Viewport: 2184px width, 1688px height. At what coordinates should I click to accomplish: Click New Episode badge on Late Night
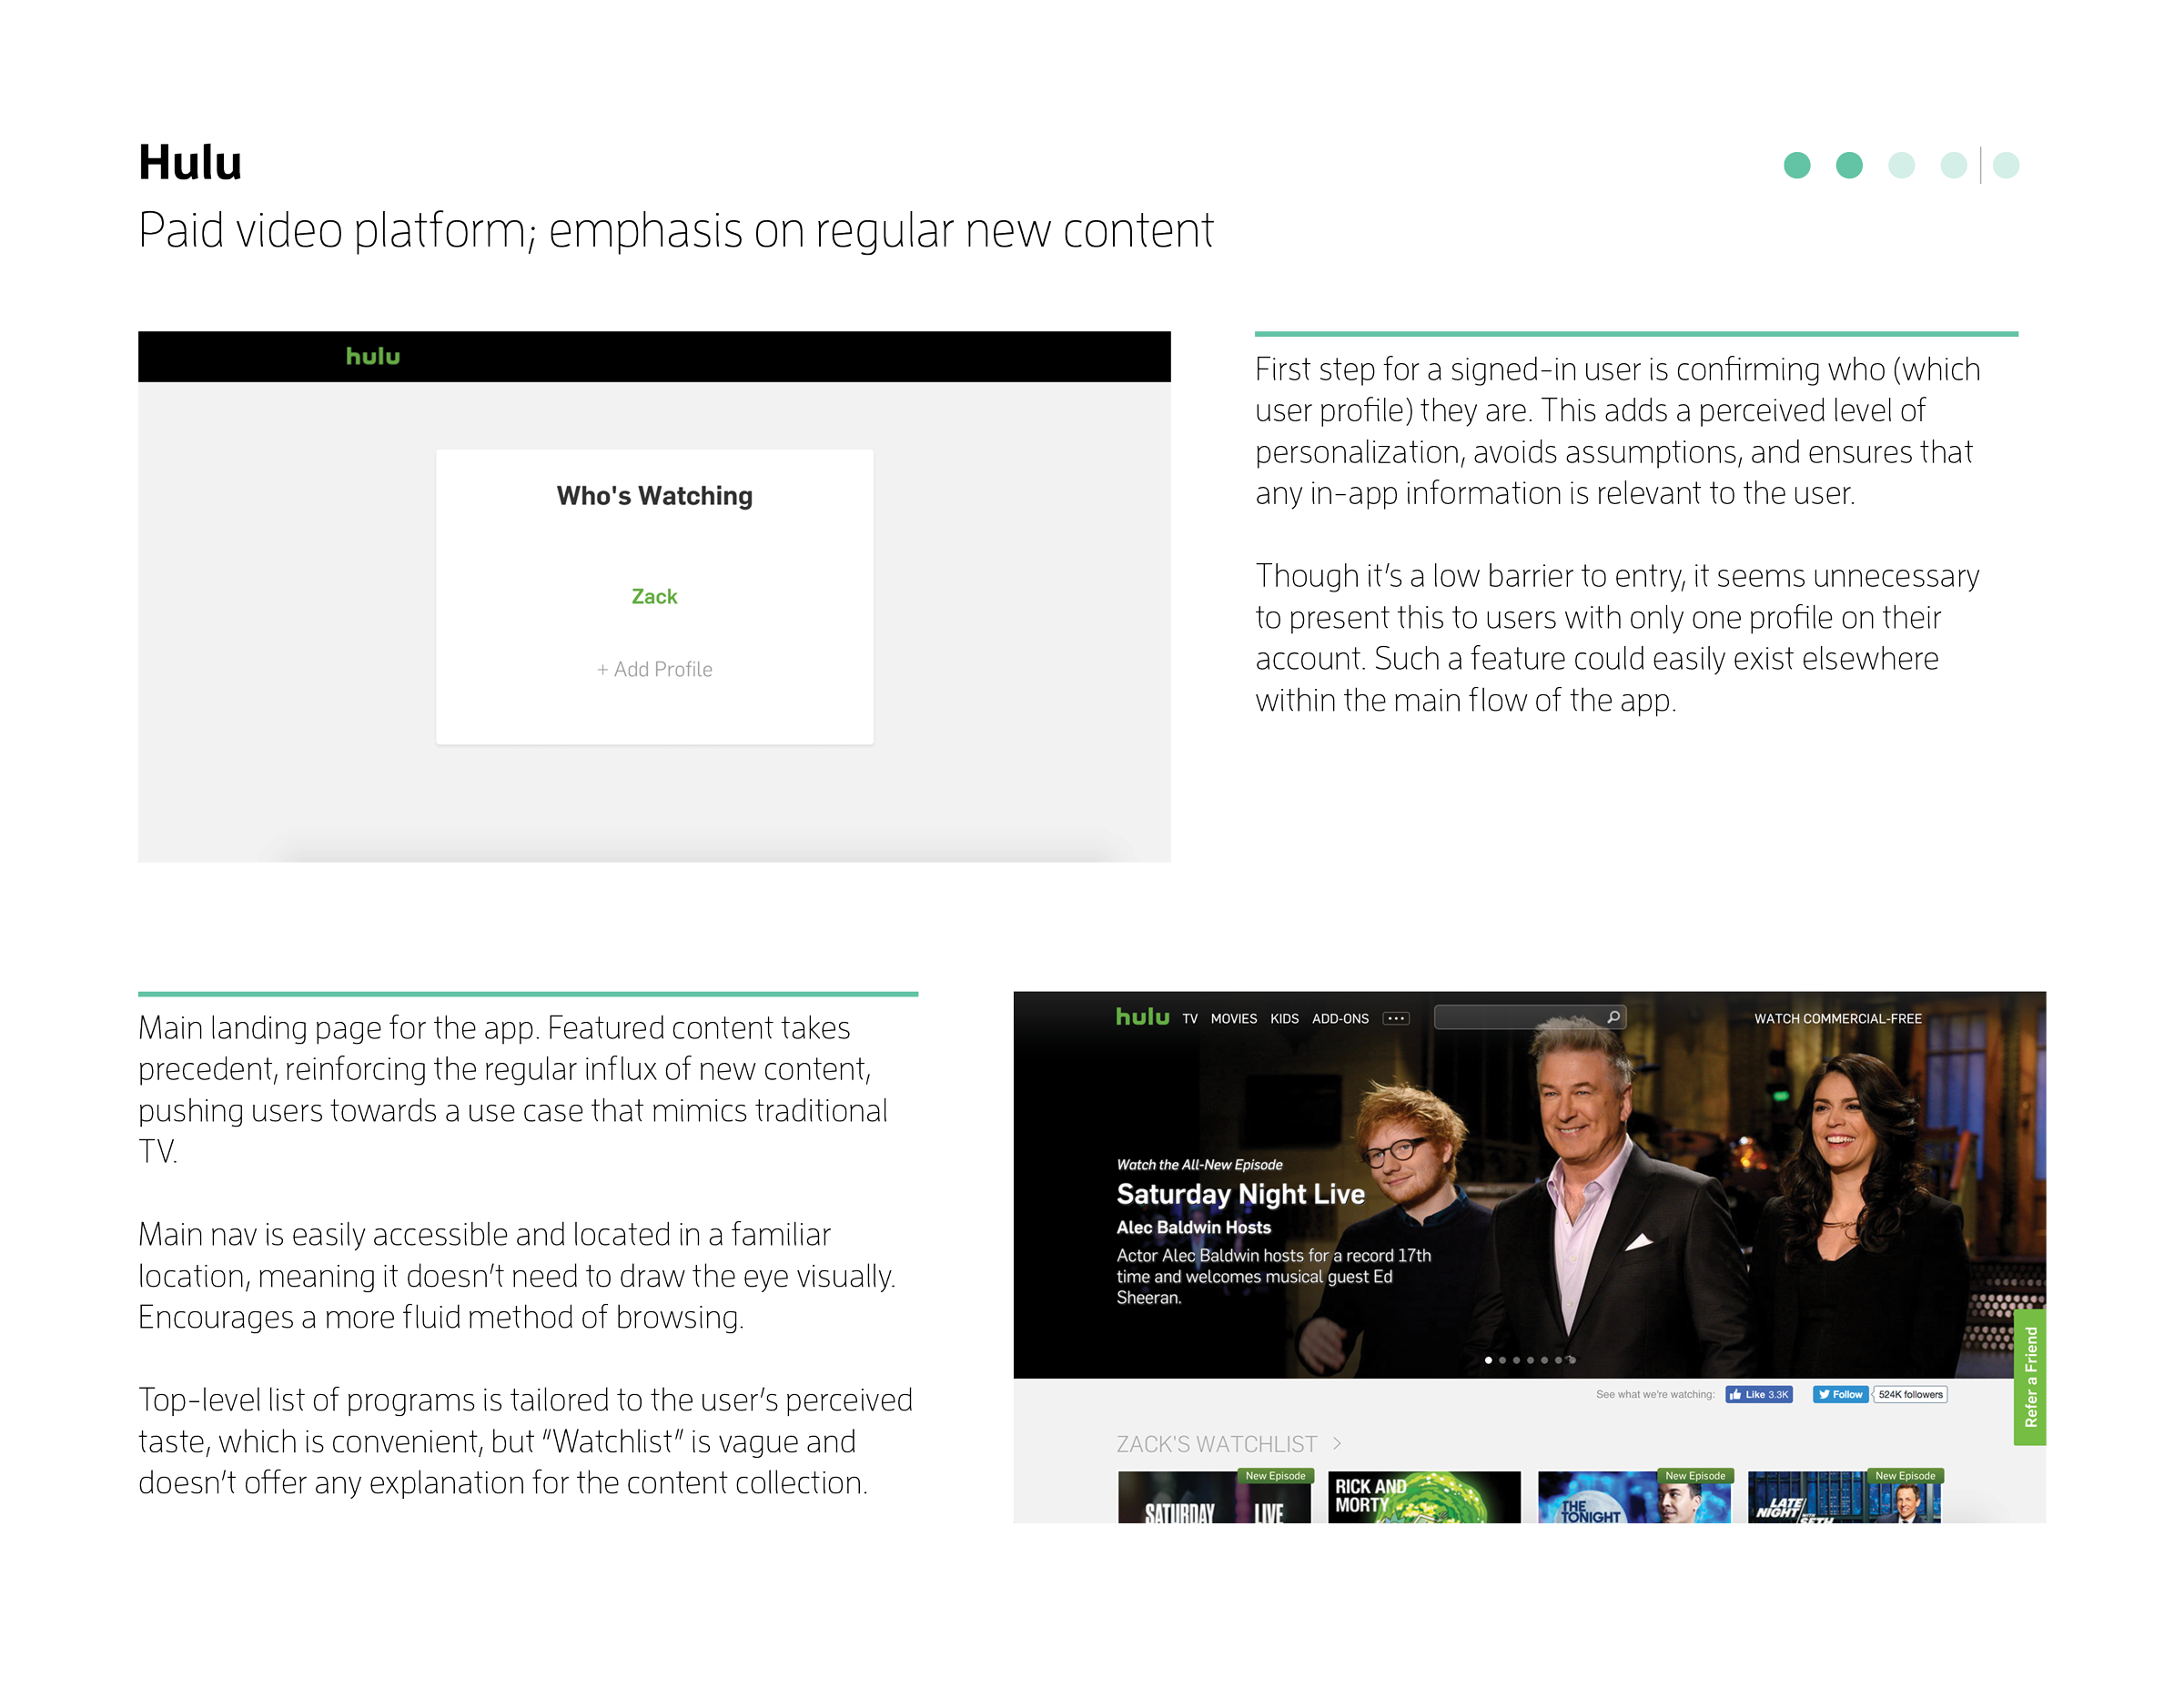point(1905,1476)
